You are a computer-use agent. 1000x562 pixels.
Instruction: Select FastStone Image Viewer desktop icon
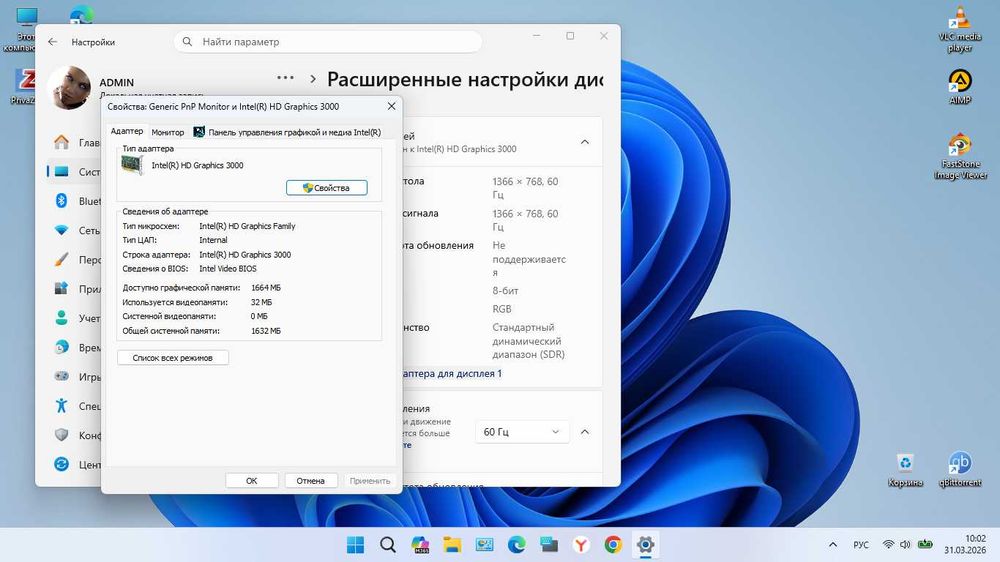coord(960,156)
